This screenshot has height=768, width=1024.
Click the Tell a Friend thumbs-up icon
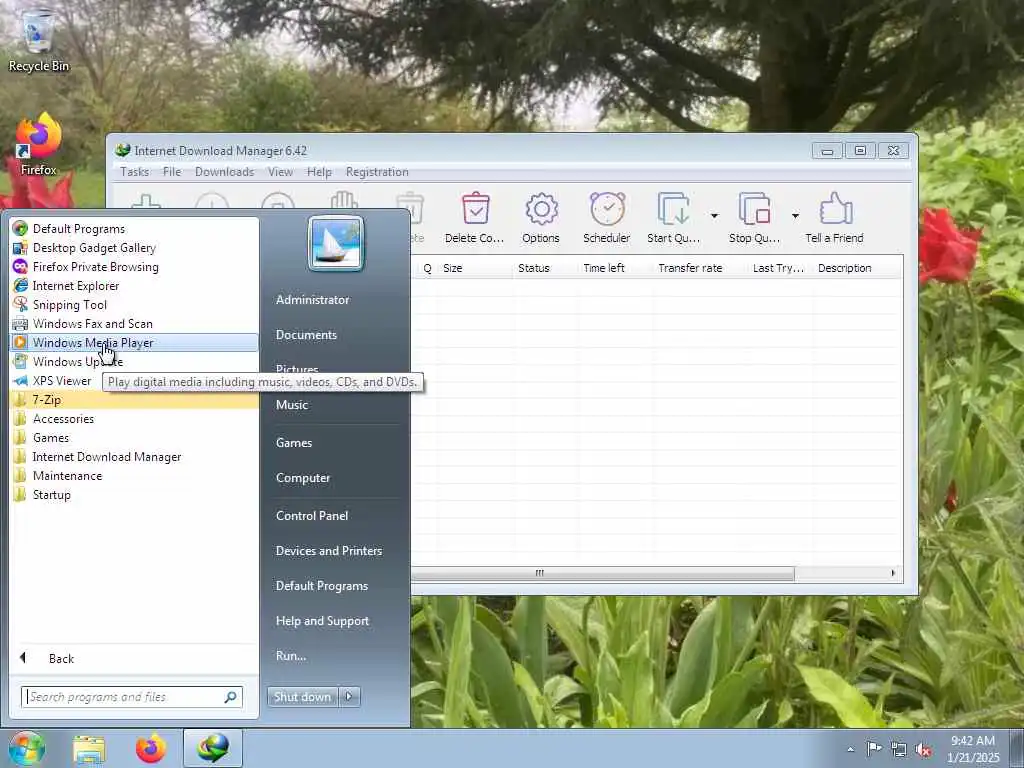(835, 217)
